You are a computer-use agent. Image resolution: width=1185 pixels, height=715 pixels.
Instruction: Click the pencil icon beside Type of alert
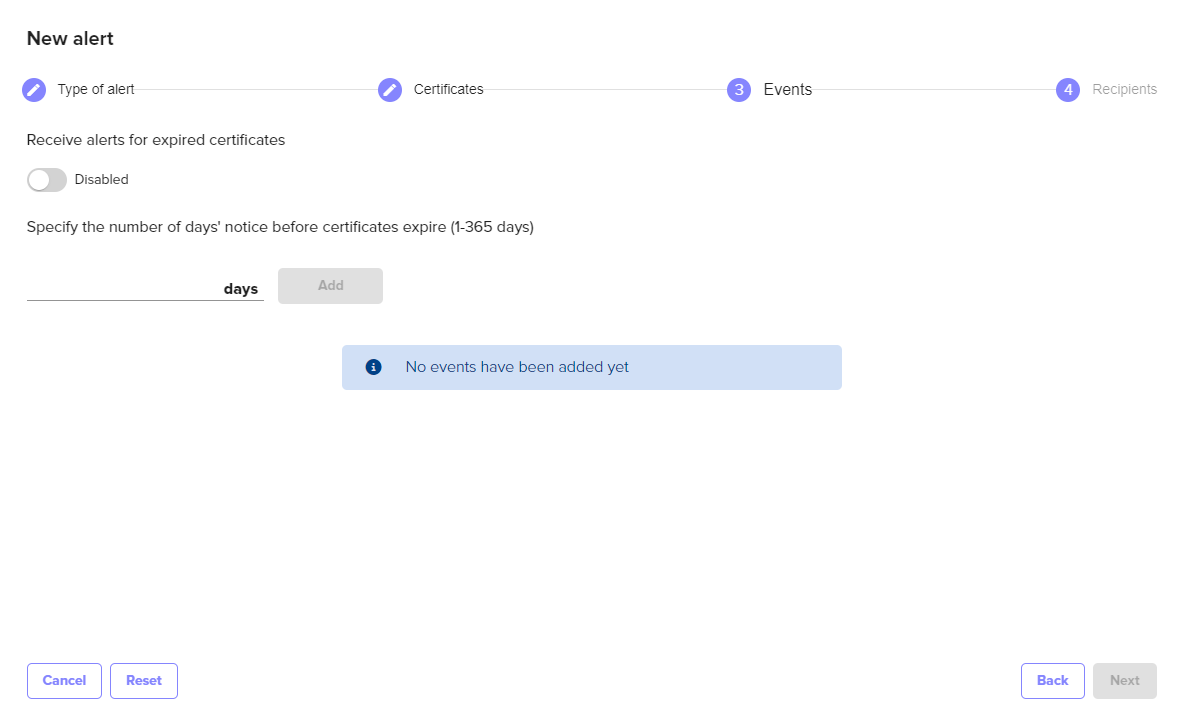click(x=34, y=90)
